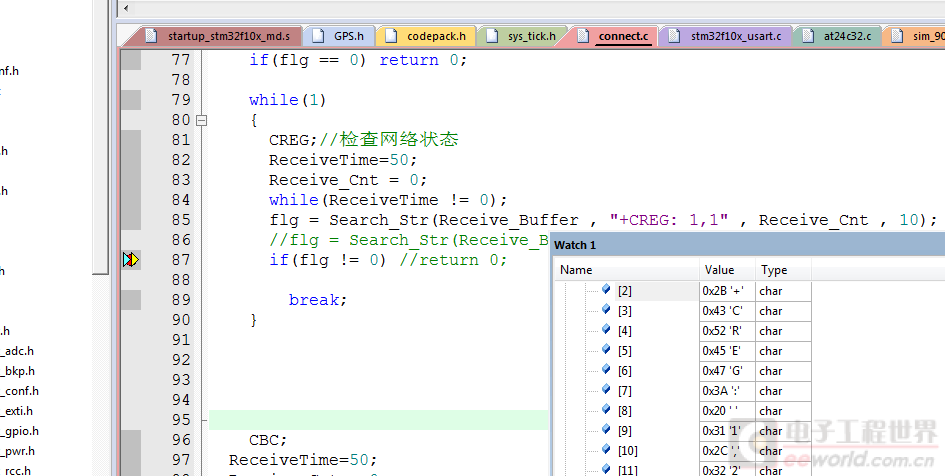The width and height of the screenshot is (945, 476).
Task: Switch to sys_tick.h tab
Action: point(522,36)
